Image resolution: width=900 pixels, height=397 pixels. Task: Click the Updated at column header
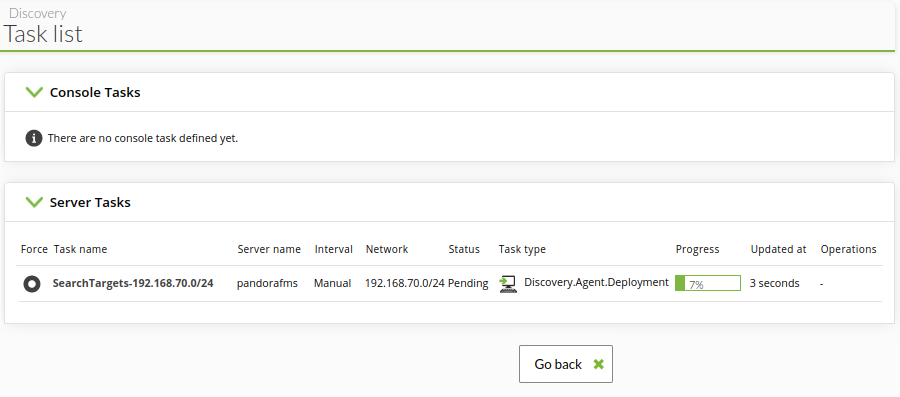(778, 249)
